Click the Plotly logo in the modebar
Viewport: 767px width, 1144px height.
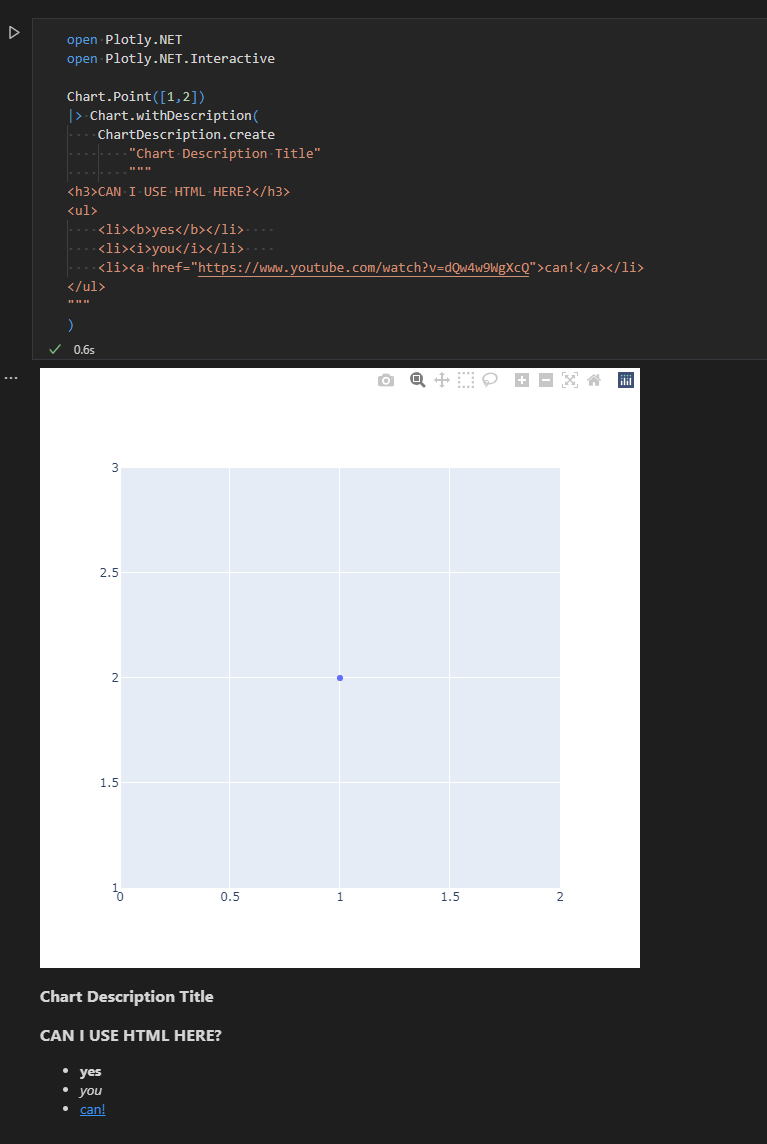pyautogui.click(x=625, y=380)
